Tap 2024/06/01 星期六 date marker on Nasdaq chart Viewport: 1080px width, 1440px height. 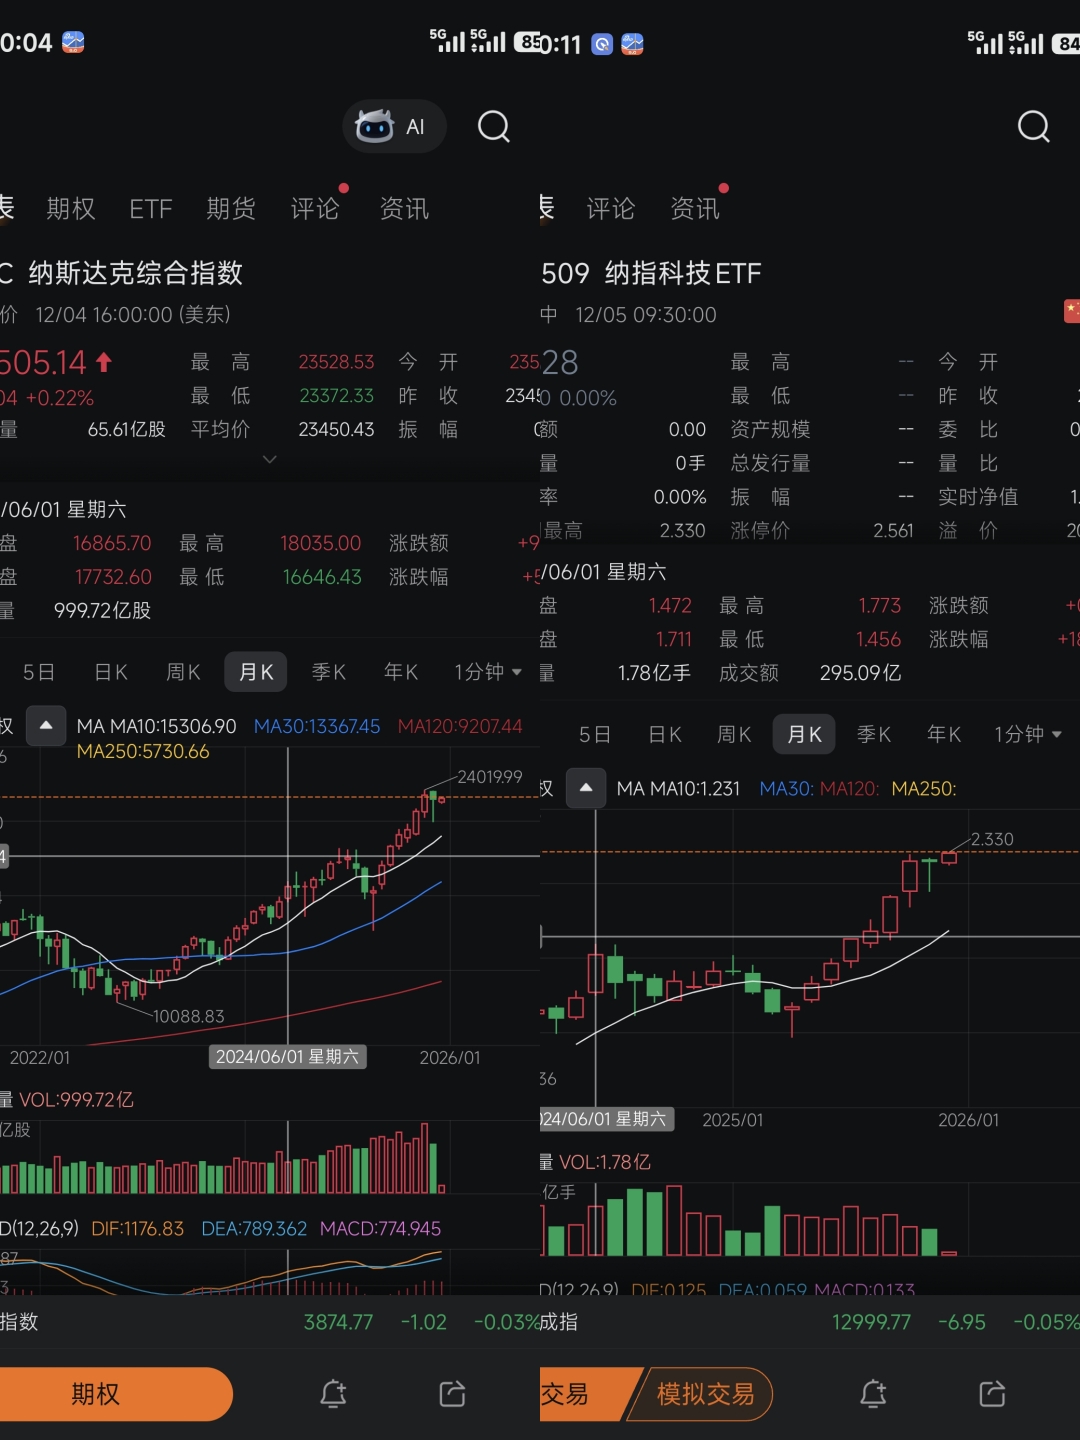pos(287,1057)
